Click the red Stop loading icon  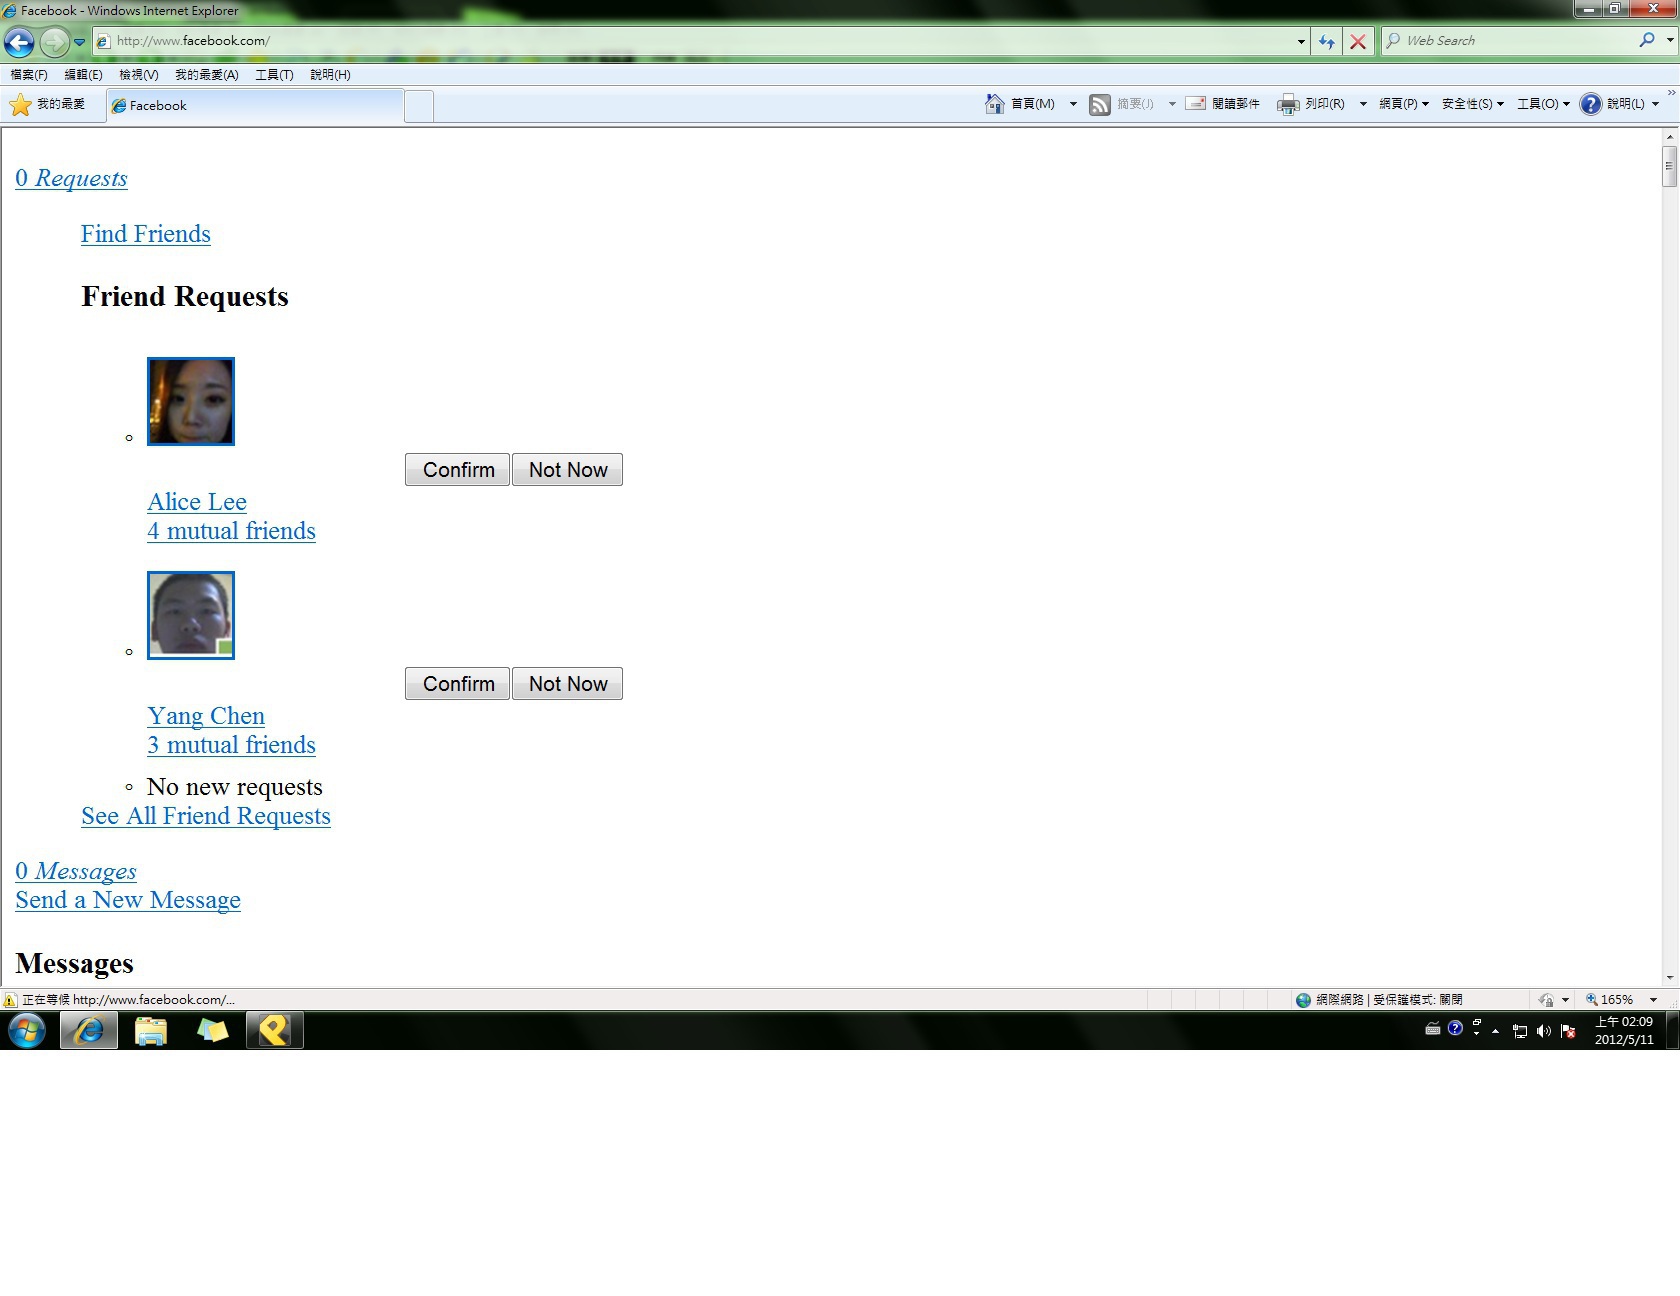click(1358, 41)
